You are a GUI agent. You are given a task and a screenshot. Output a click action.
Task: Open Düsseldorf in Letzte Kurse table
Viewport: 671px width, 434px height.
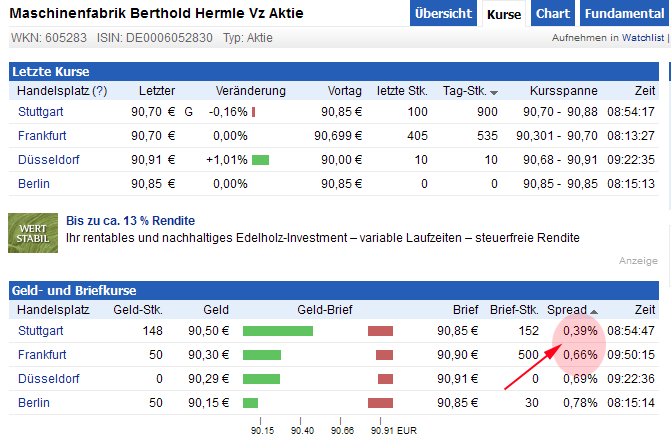click(x=49, y=160)
